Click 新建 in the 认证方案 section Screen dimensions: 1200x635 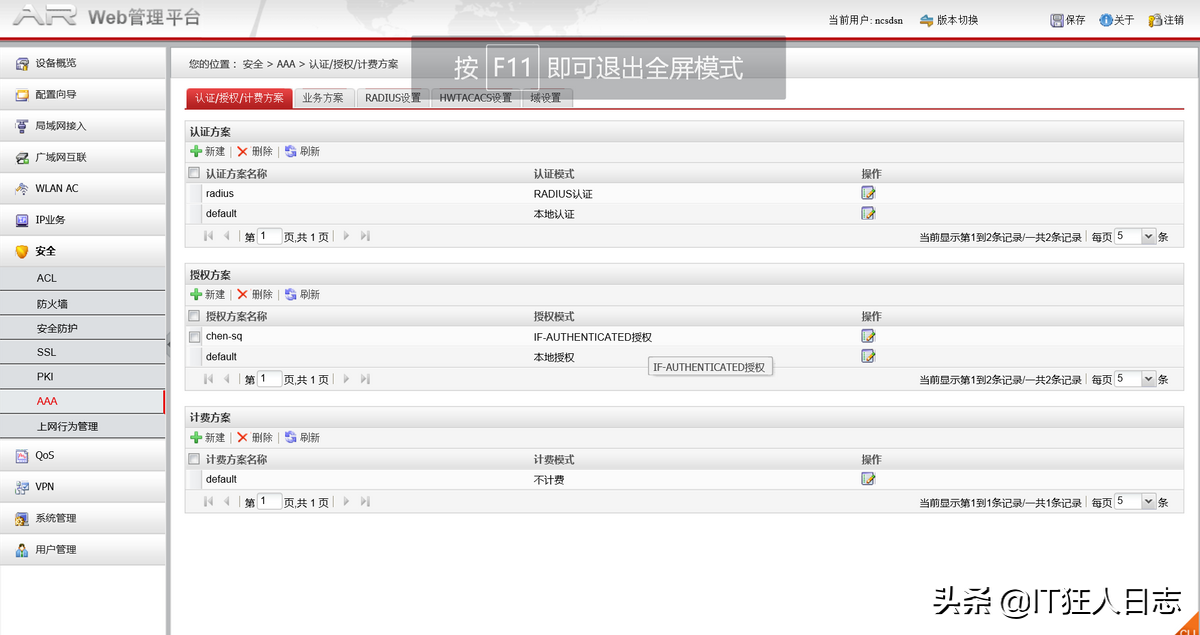click(208, 151)
